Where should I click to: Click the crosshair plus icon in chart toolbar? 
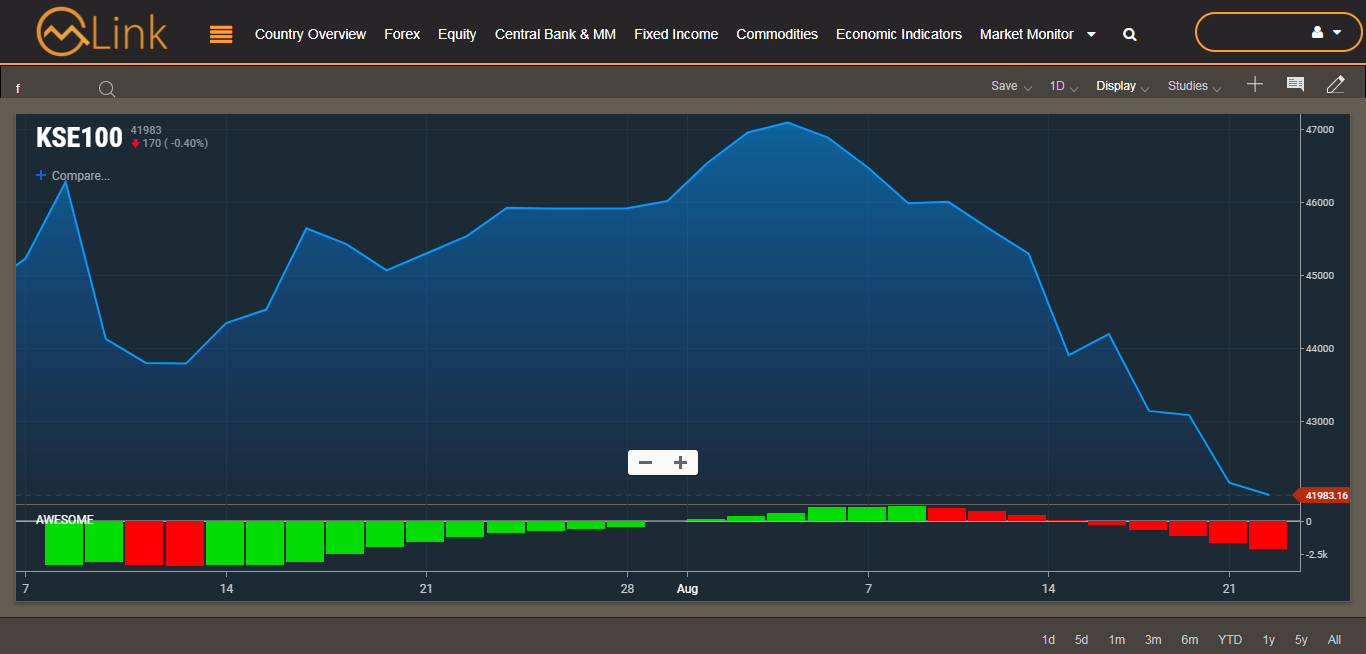coord(1255,85)
